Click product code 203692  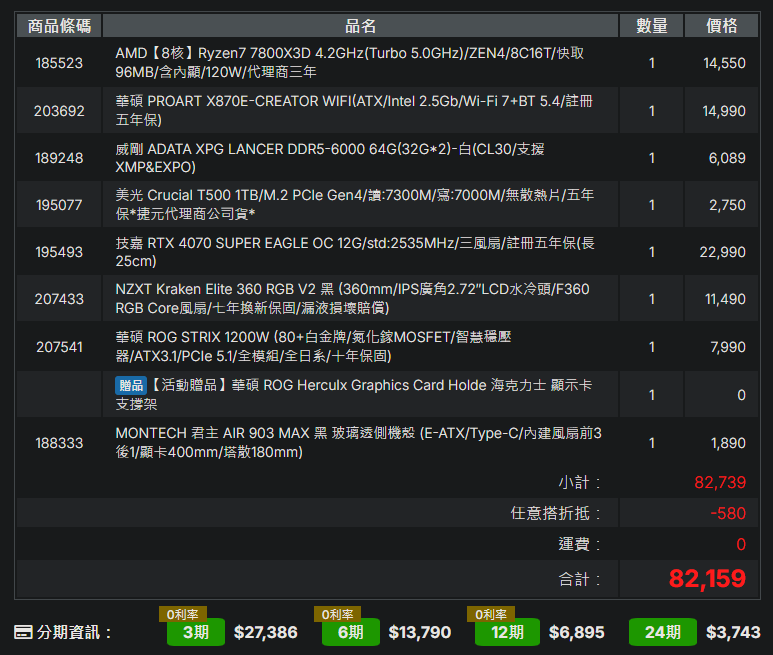tap(59, 111)
